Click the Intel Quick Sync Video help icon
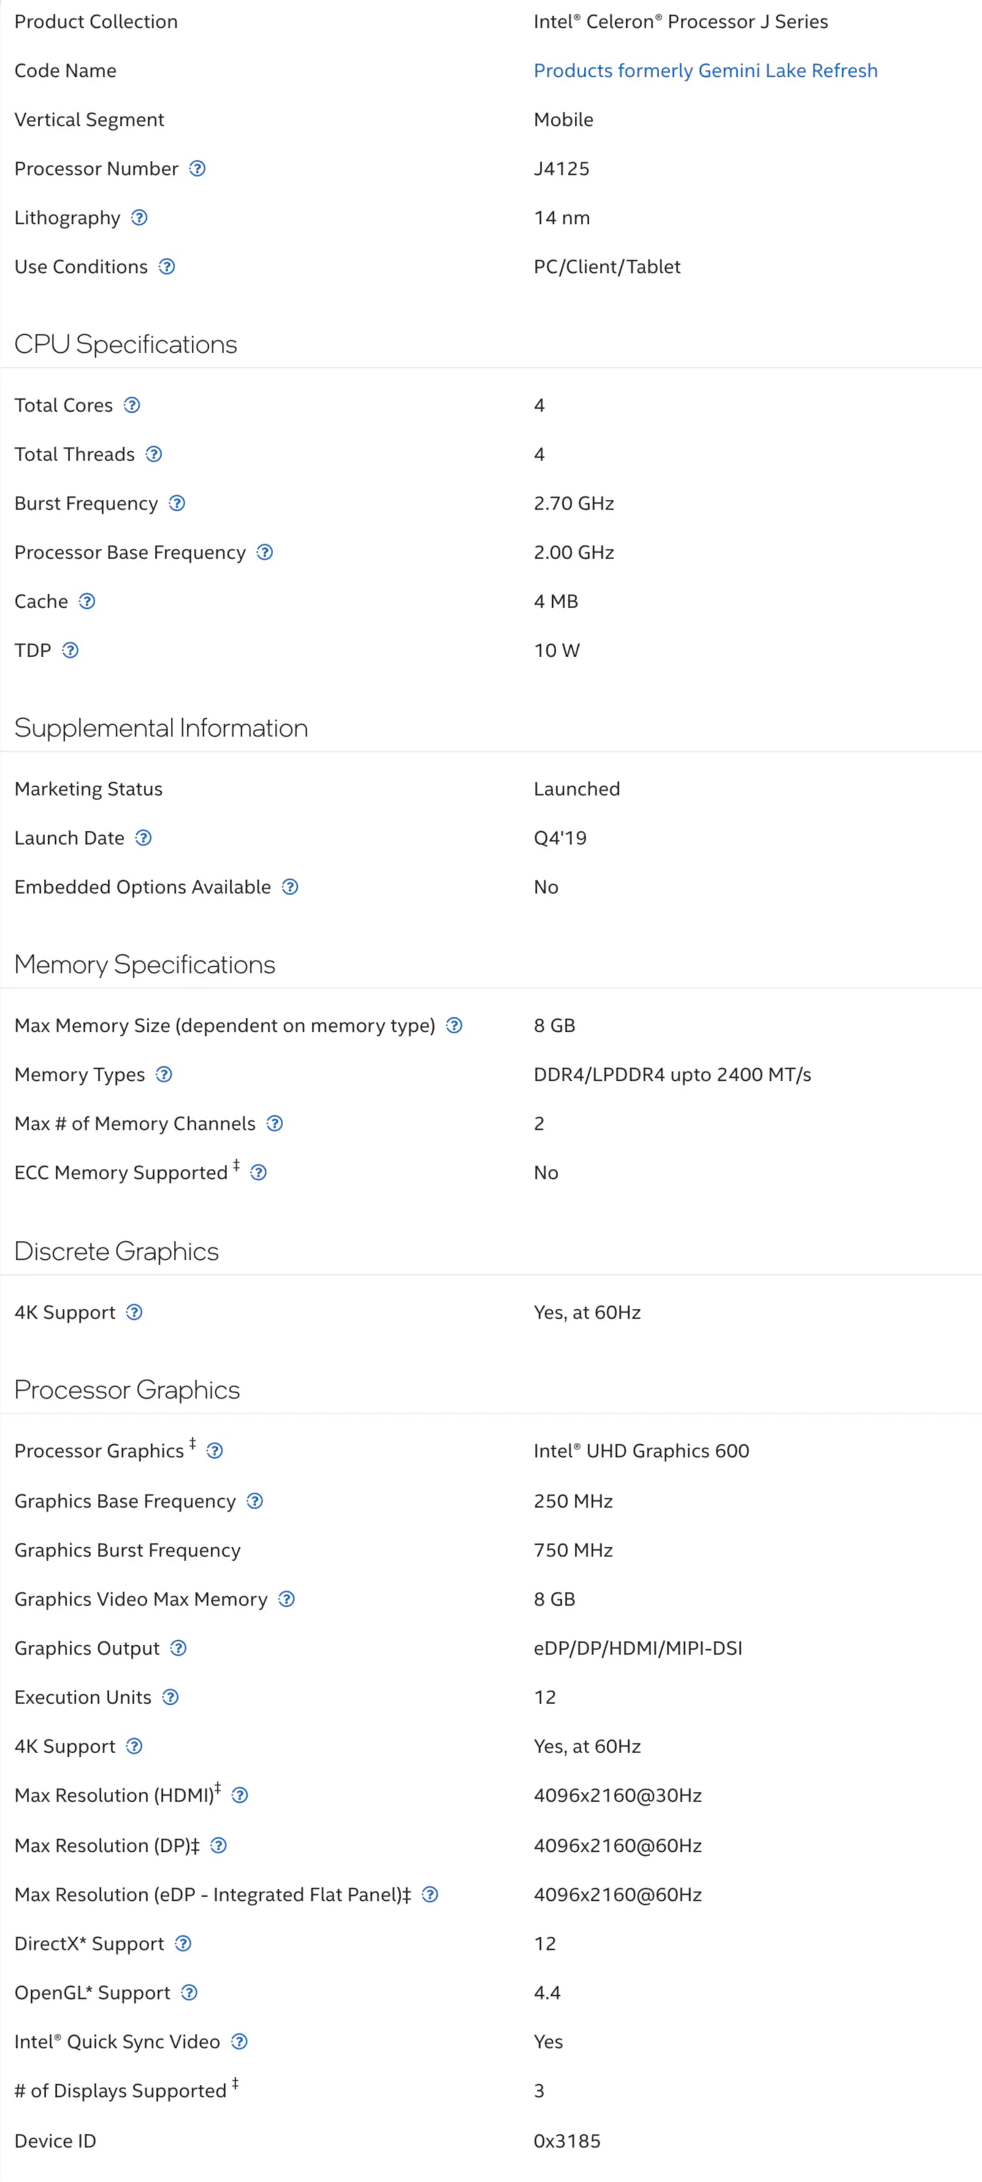This screenshot has width=982, height=2182. pyautogui.click(x=239, y=2042)
